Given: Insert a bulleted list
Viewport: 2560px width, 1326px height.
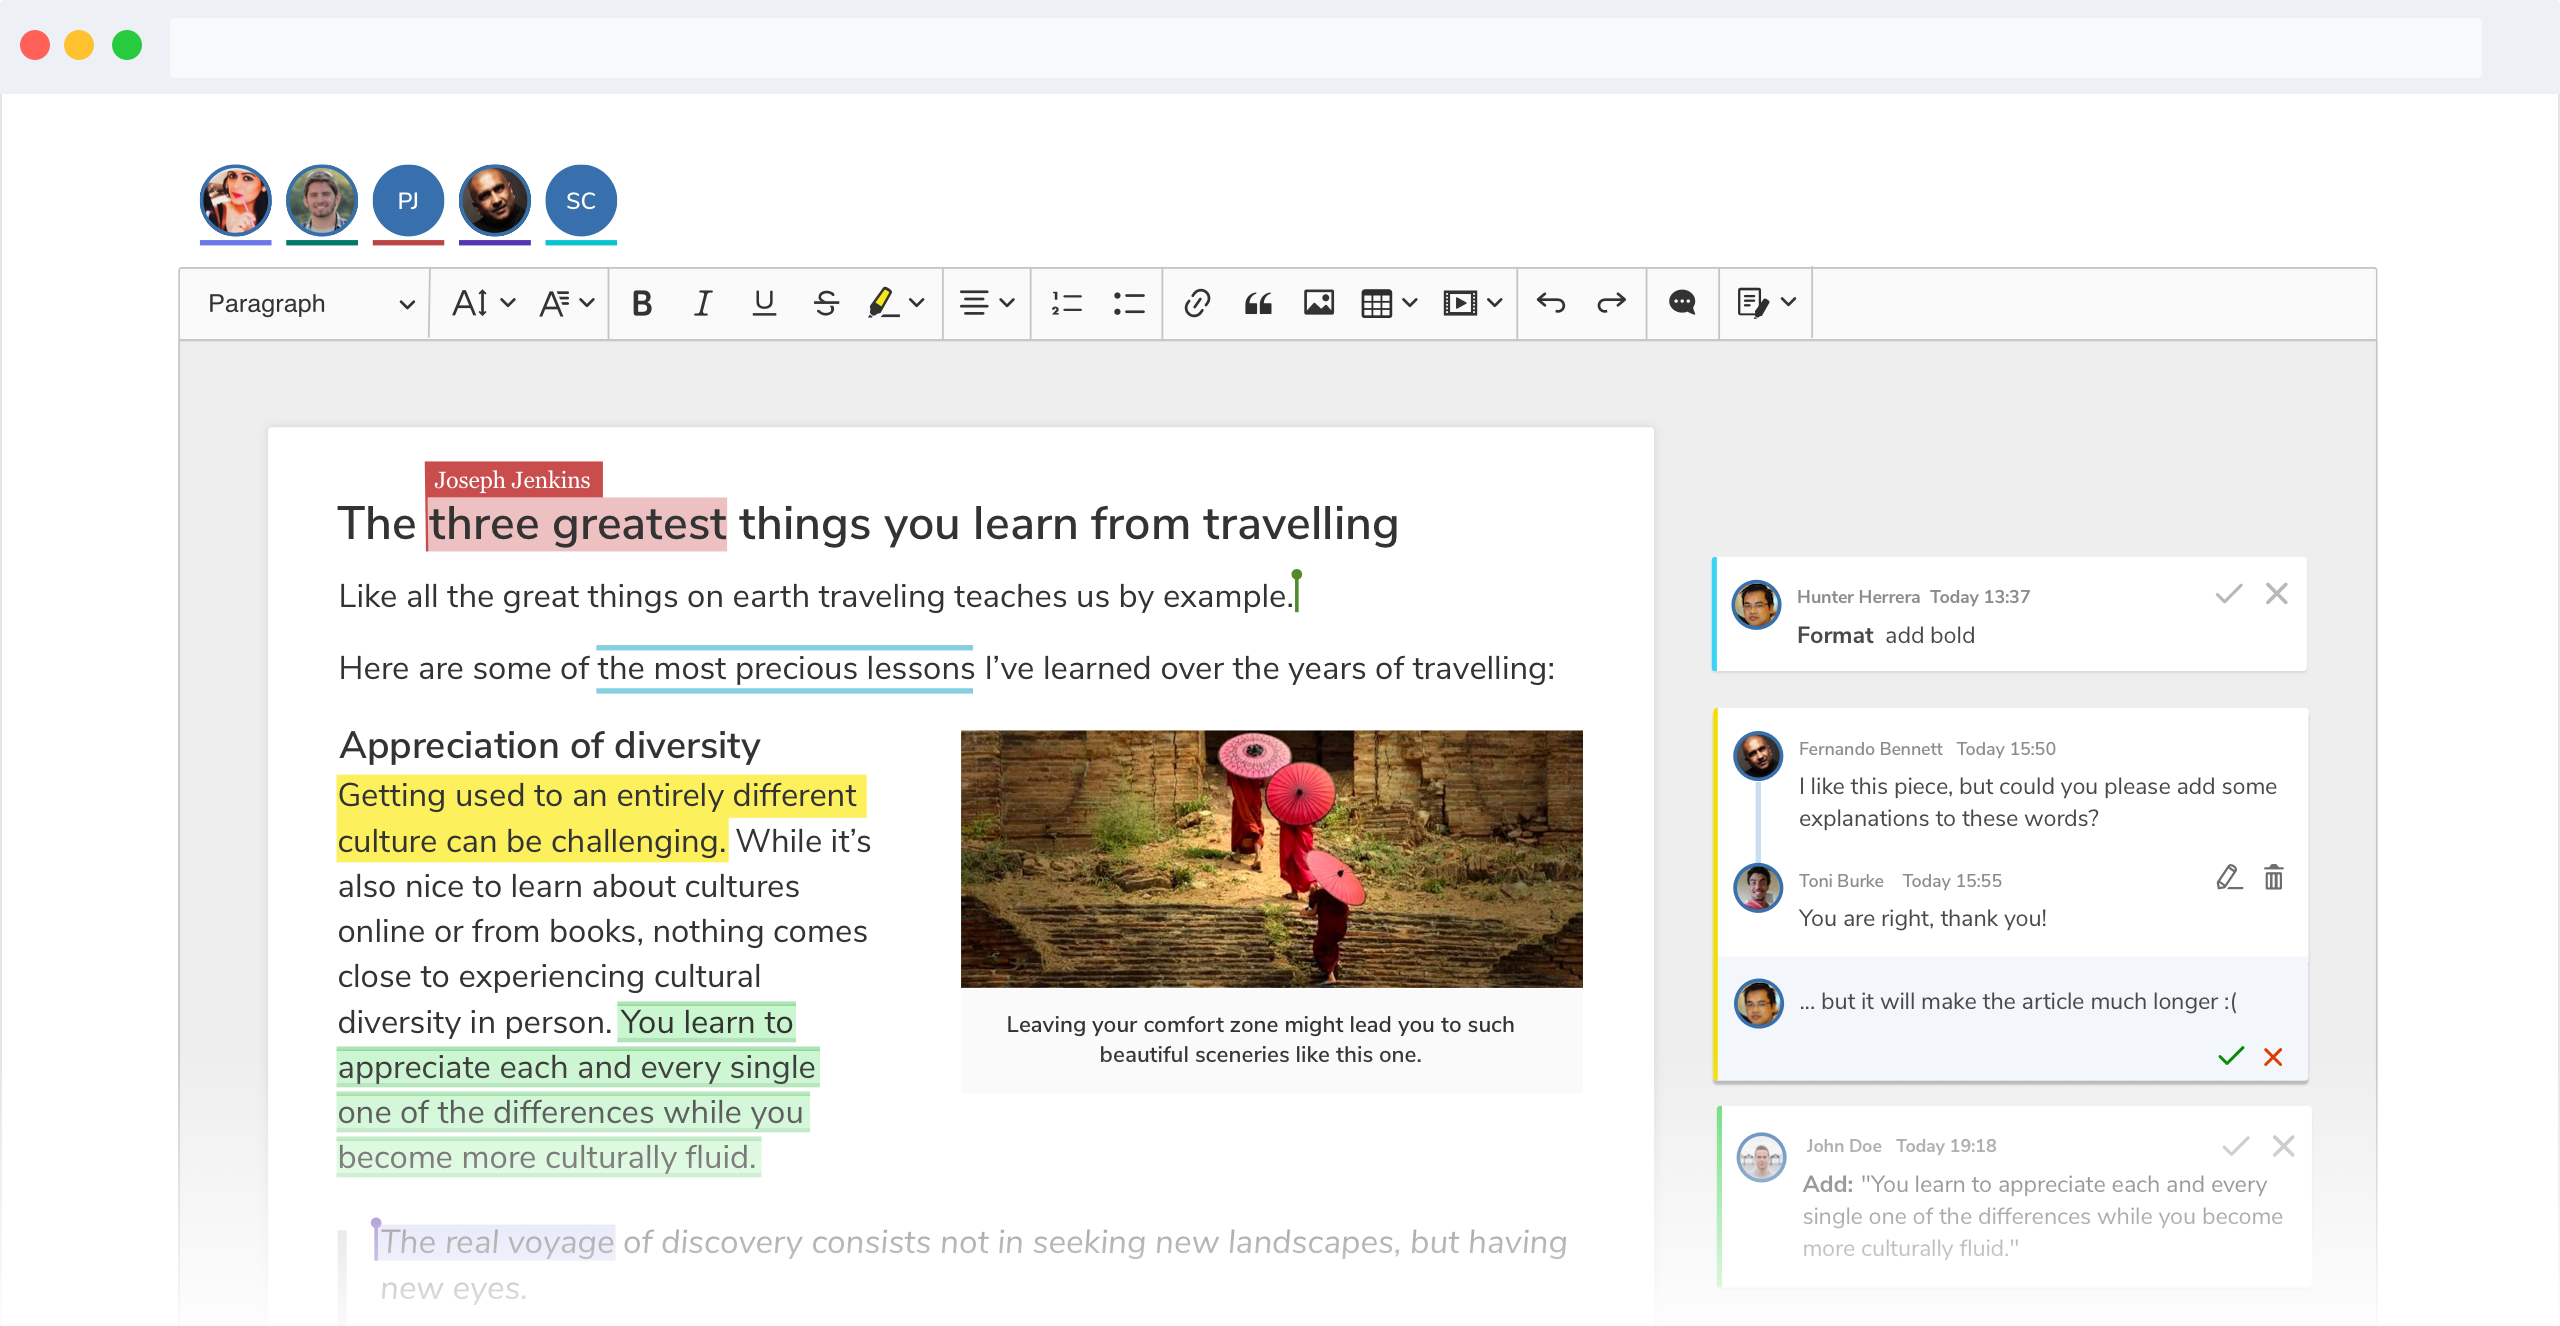Looking at the screenshot, I should 1128,303.
